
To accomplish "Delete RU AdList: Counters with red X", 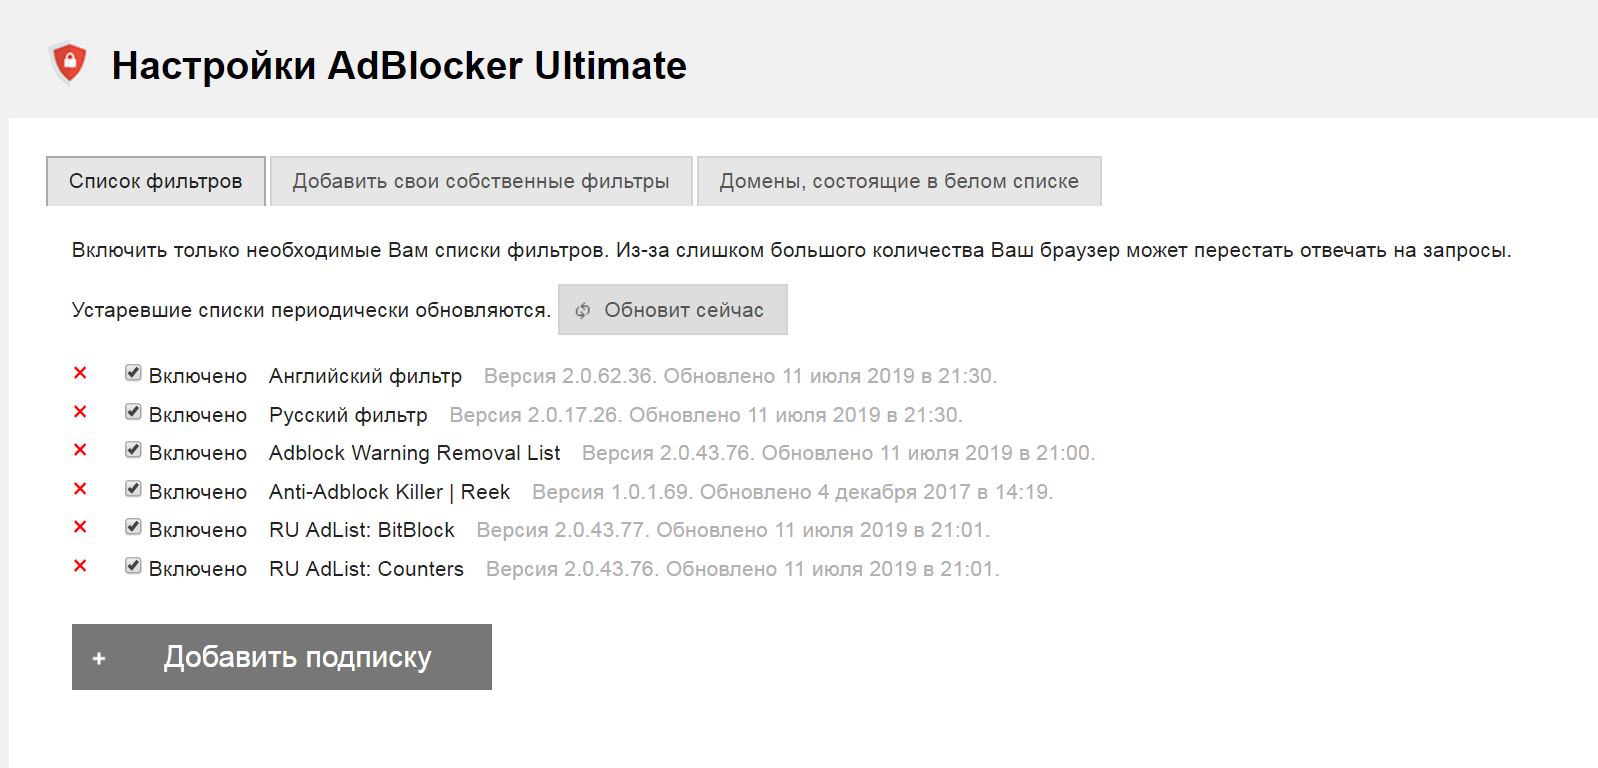I will click(80, 566).
